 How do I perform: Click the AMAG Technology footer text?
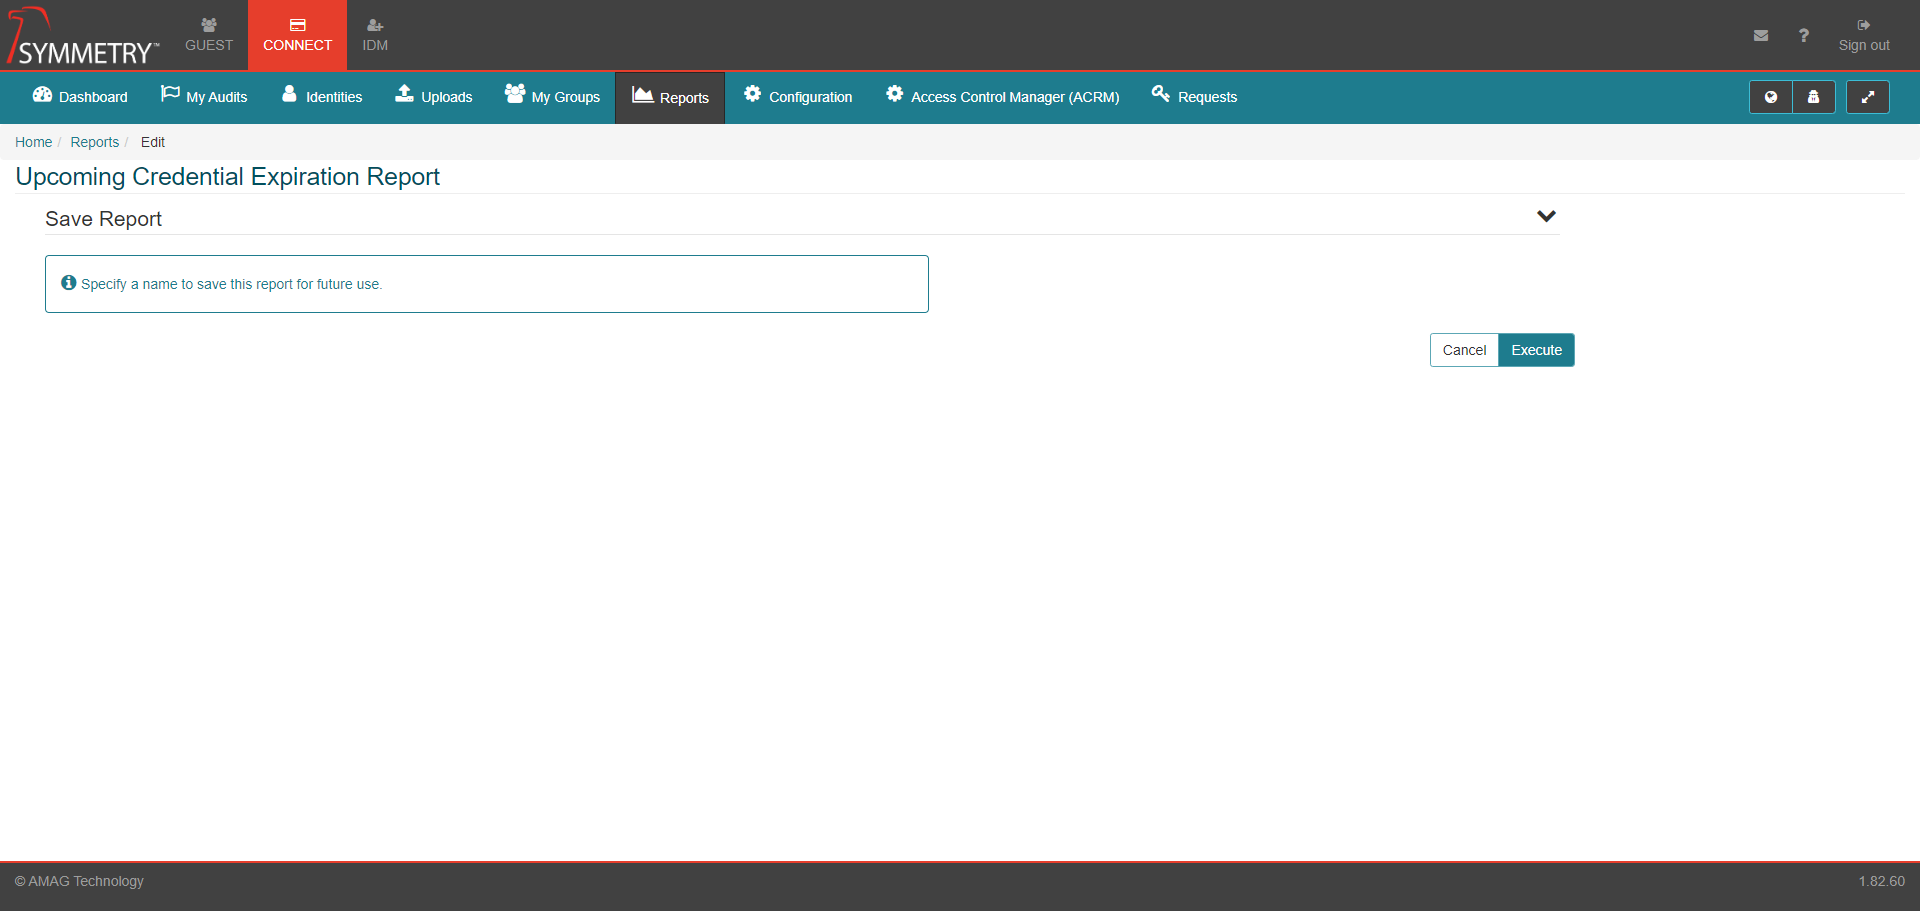click(79, 881)
